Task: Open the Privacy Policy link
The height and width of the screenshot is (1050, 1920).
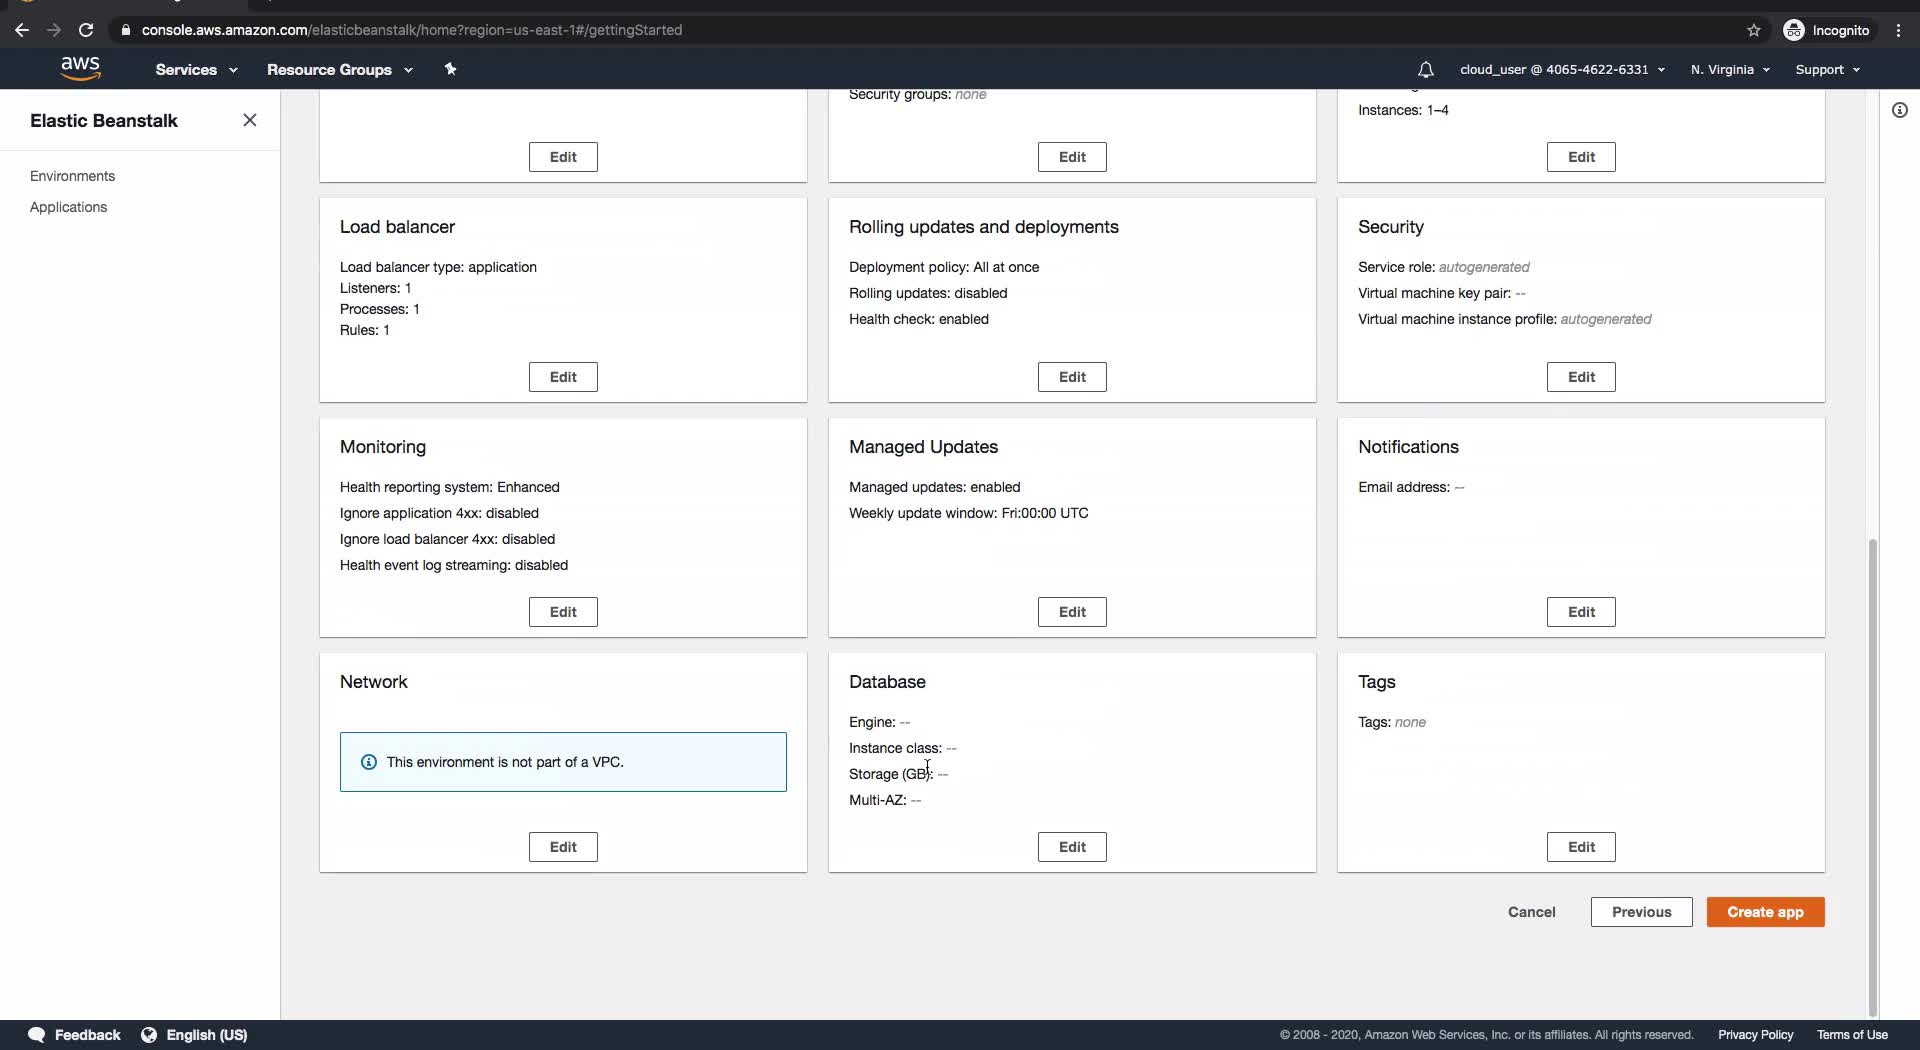Action: tap(1755, 1035)
